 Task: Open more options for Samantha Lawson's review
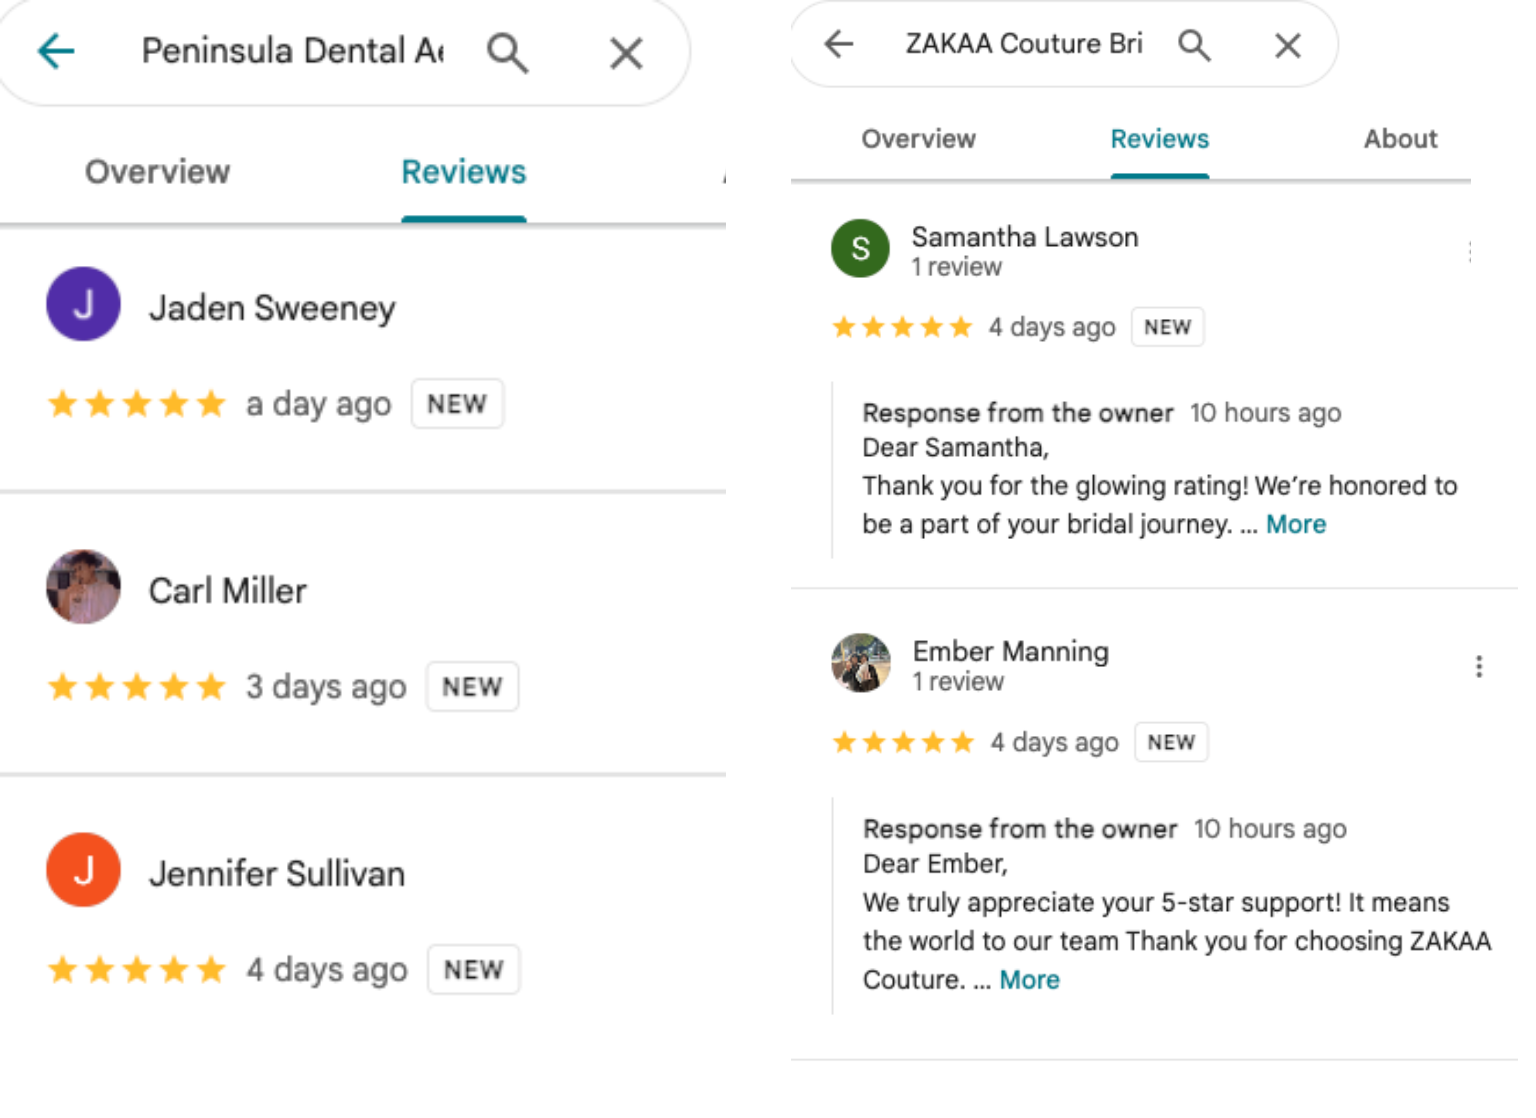point(1469,252)
